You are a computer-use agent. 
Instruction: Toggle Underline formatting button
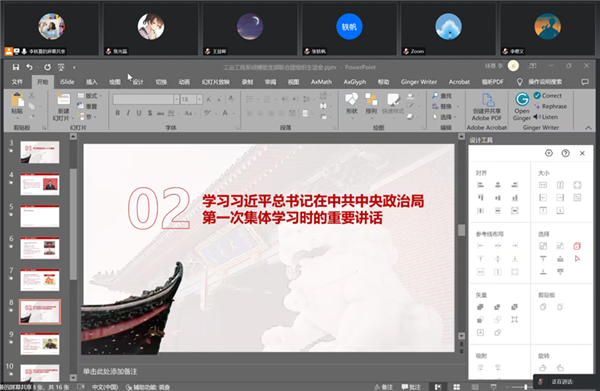pyautogui.click(x=139, y=113)
